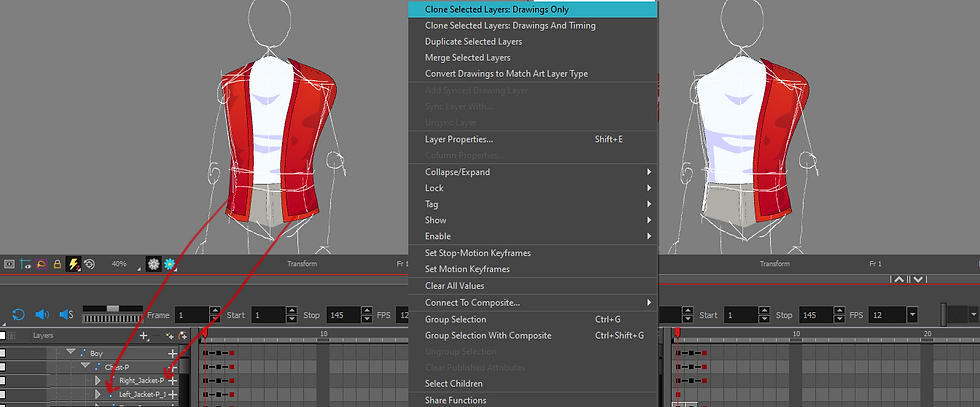
Task: Click the Frame number input field
Action: click(x=191, y=315)
